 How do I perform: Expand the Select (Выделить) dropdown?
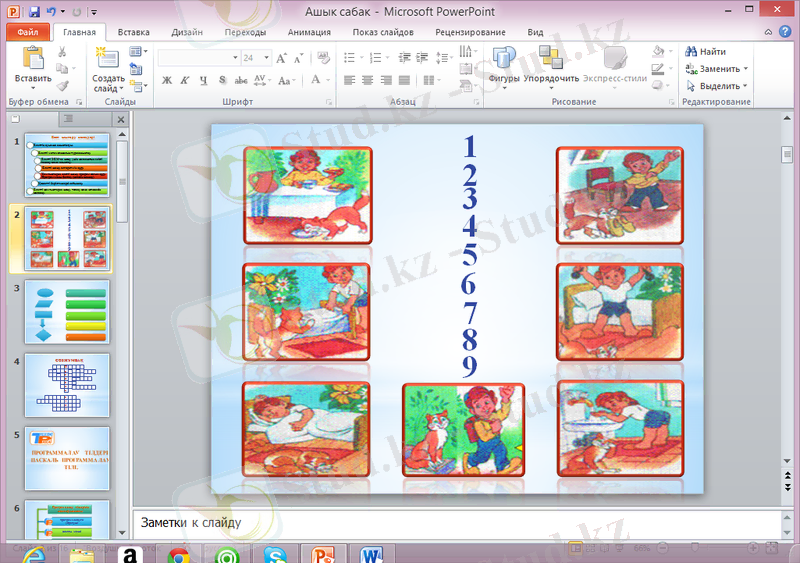click(x=745, y=86)
